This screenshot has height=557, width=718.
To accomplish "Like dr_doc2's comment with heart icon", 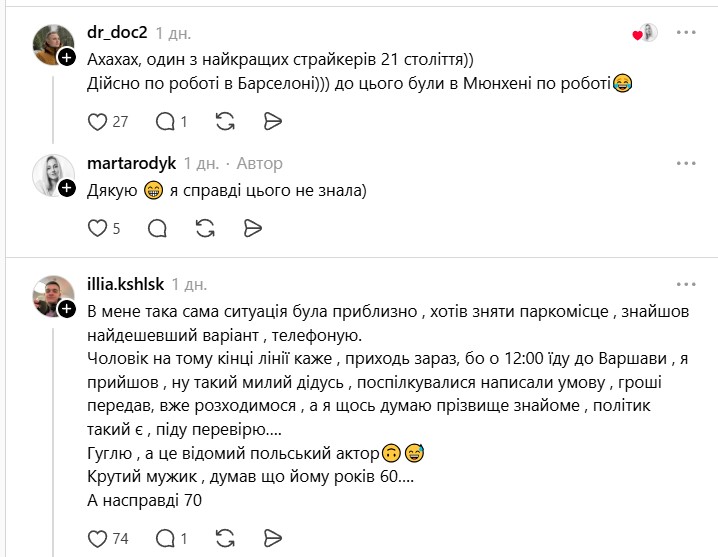I will [98, 122].
